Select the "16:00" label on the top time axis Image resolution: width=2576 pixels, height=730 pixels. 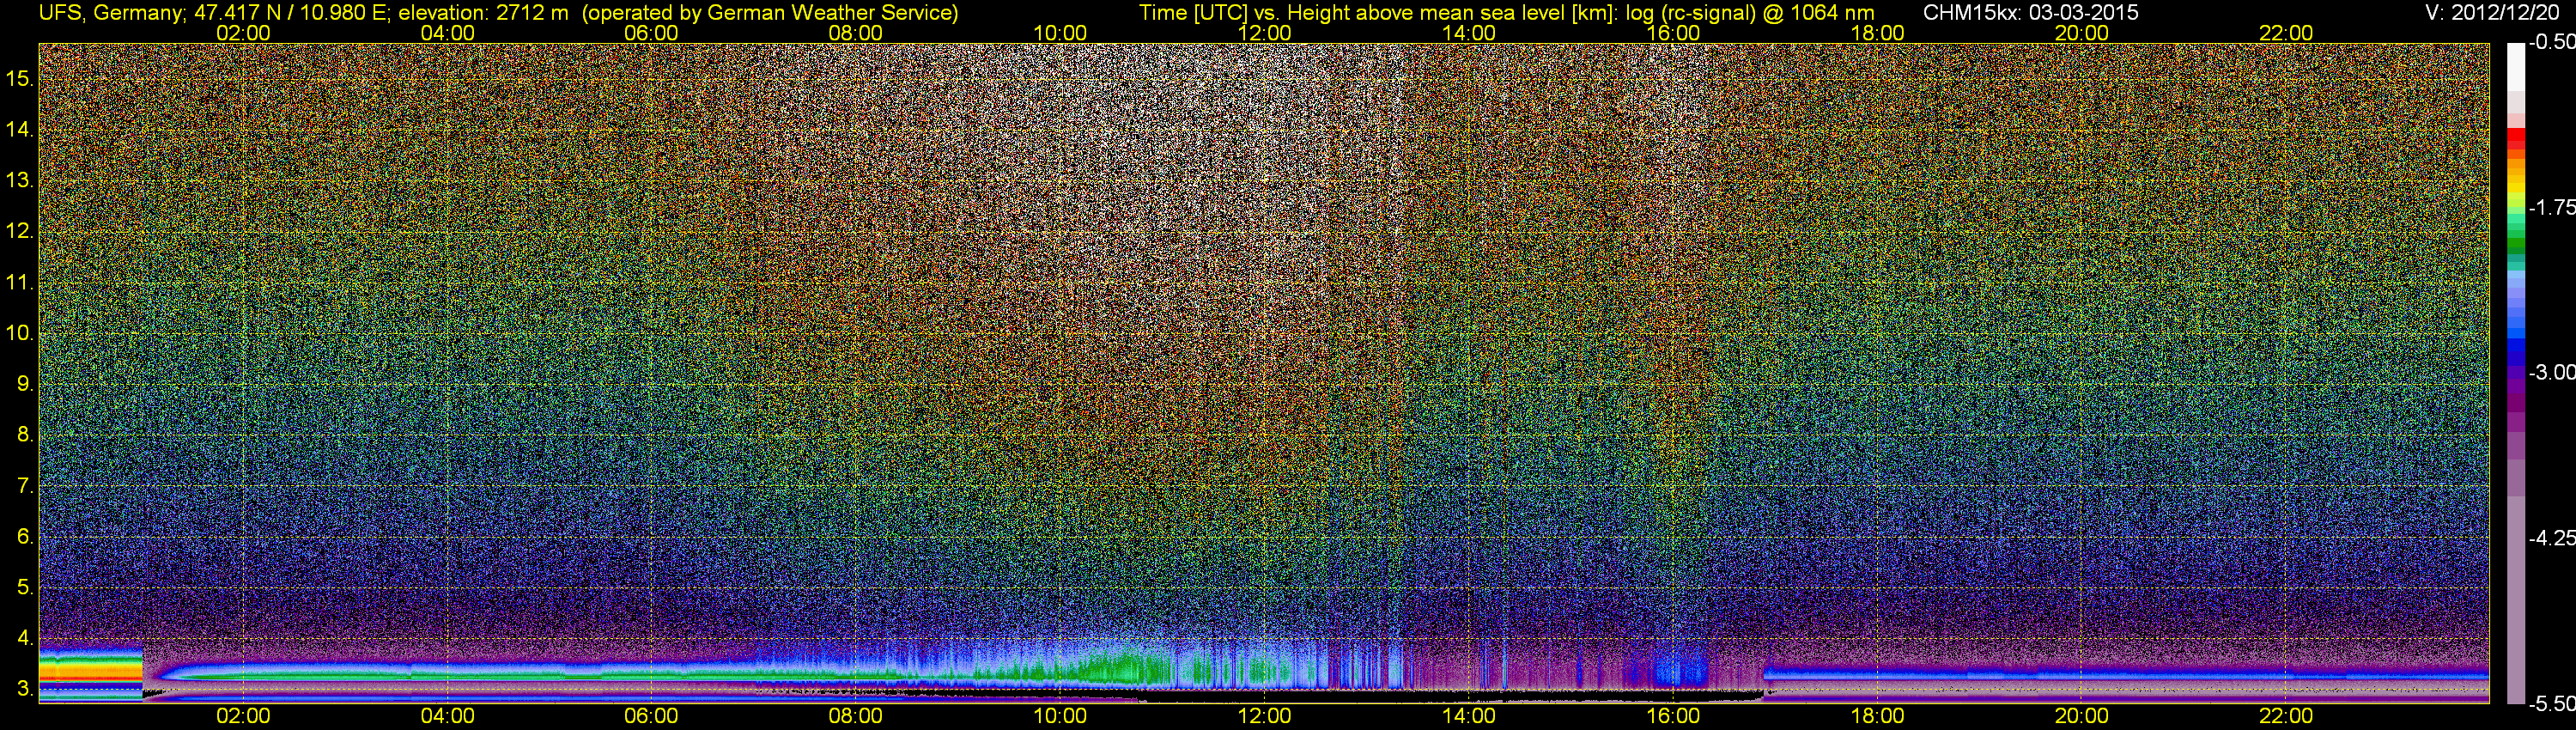[1673, 33]
